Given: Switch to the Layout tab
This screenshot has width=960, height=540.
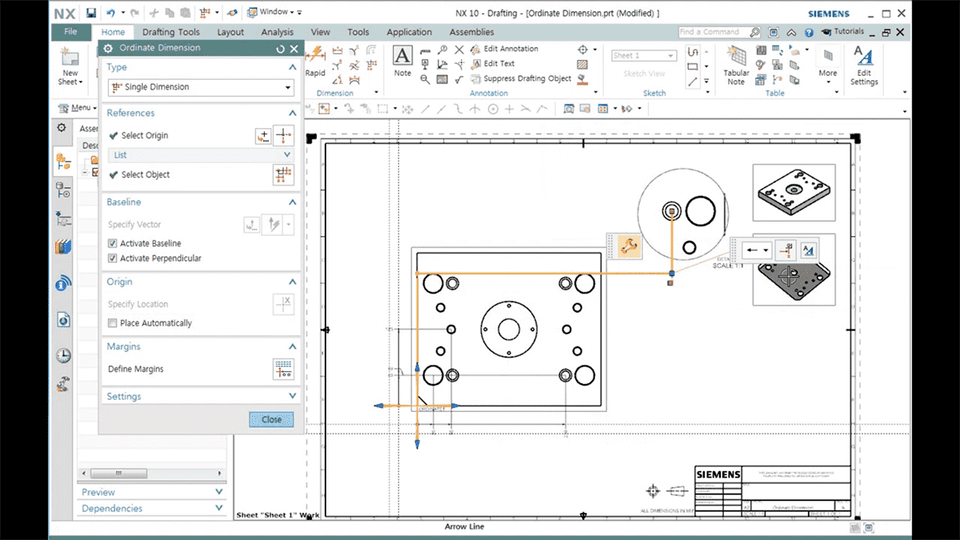Looking at the screenshot, I should pyautogui.click(x=230, y=32).
